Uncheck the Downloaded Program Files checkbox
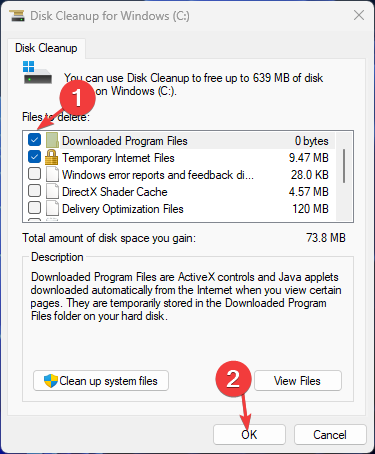 pyautogui.click(x=34, y=140)
